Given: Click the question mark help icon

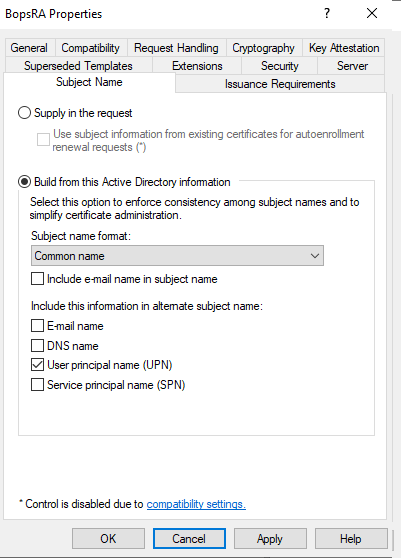Looking at the screenshot, I should click(x=327, y=14).
